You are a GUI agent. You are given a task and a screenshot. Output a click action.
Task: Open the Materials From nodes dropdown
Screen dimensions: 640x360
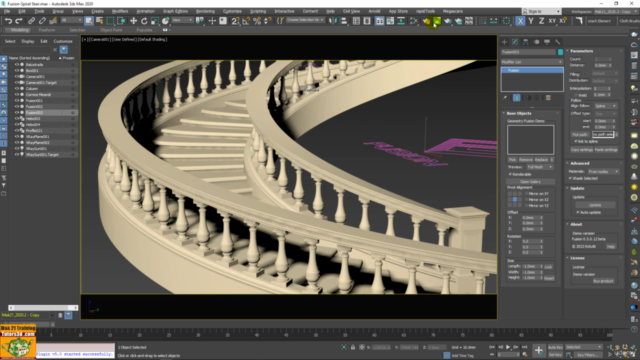point(603,172)
